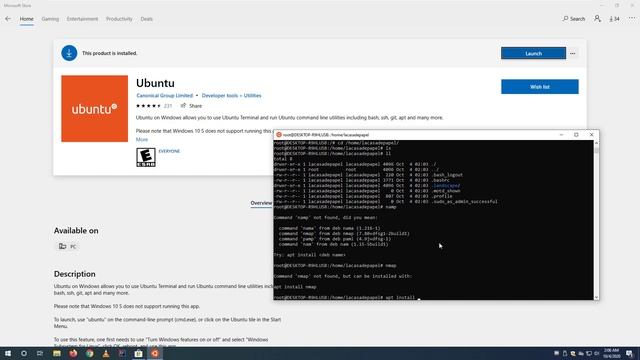The width and height of the screenshot is (640, 360).
Task: Open the user account icon
Action: click(x=597, y=19)
